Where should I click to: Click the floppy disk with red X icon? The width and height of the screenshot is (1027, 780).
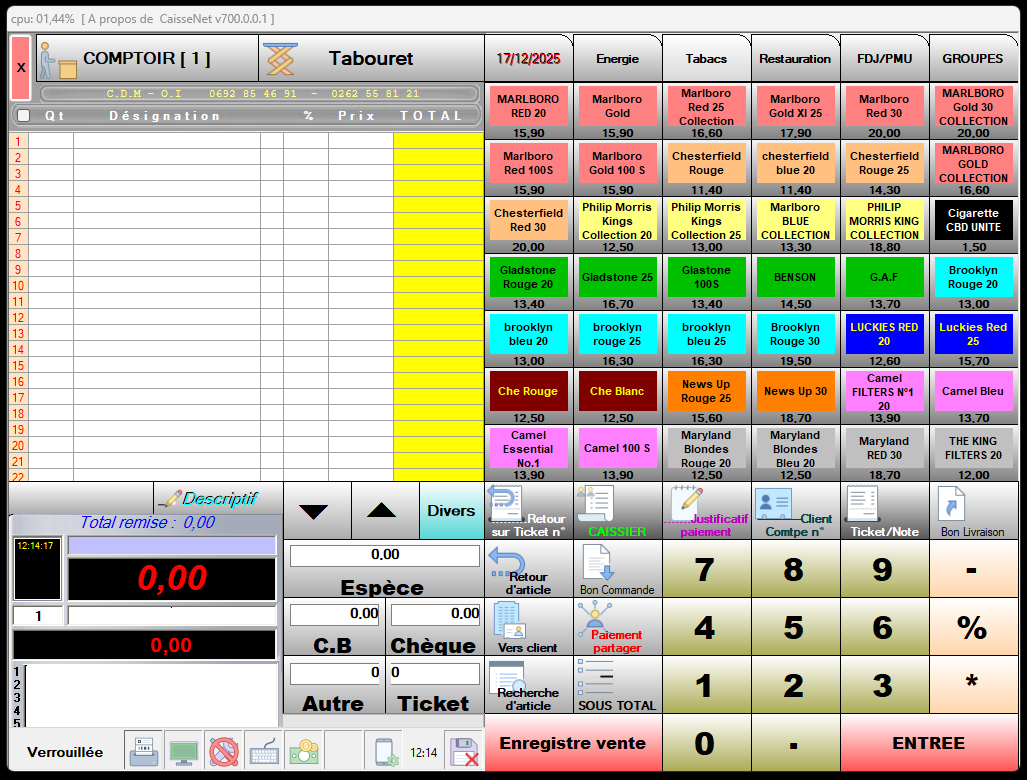(x=464, y=750)
